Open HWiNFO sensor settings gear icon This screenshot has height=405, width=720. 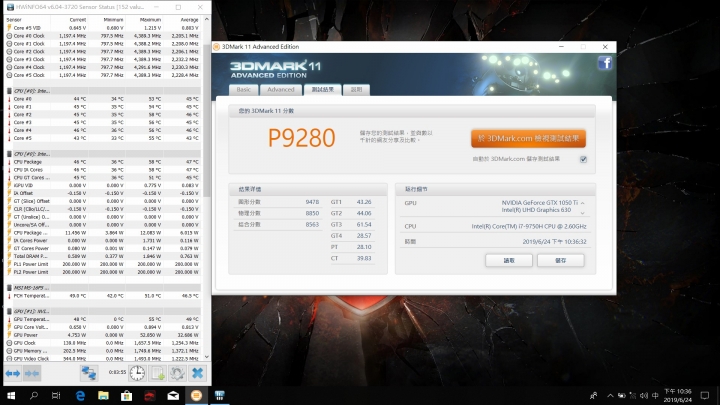pos(177,373)
